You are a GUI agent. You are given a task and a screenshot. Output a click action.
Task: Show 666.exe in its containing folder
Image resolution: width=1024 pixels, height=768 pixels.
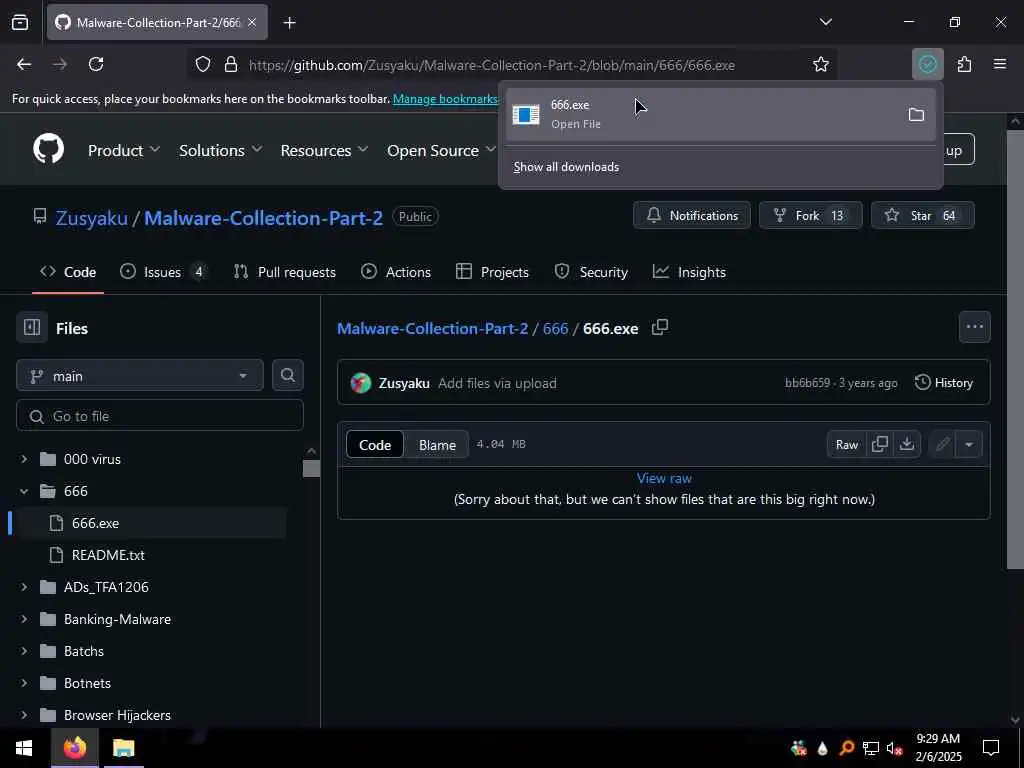[x=916, y=115]
